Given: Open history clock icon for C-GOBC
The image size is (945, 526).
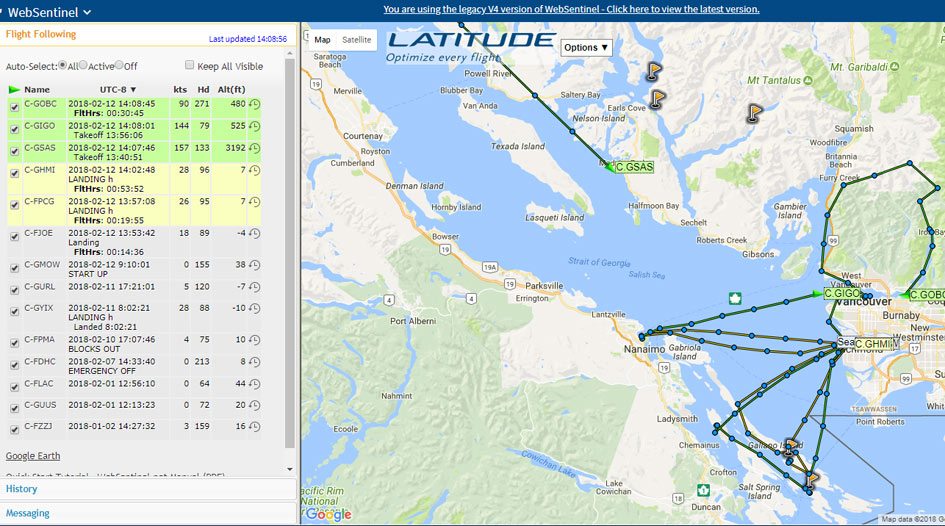Looking at the screenshot, I should (254, 104).
